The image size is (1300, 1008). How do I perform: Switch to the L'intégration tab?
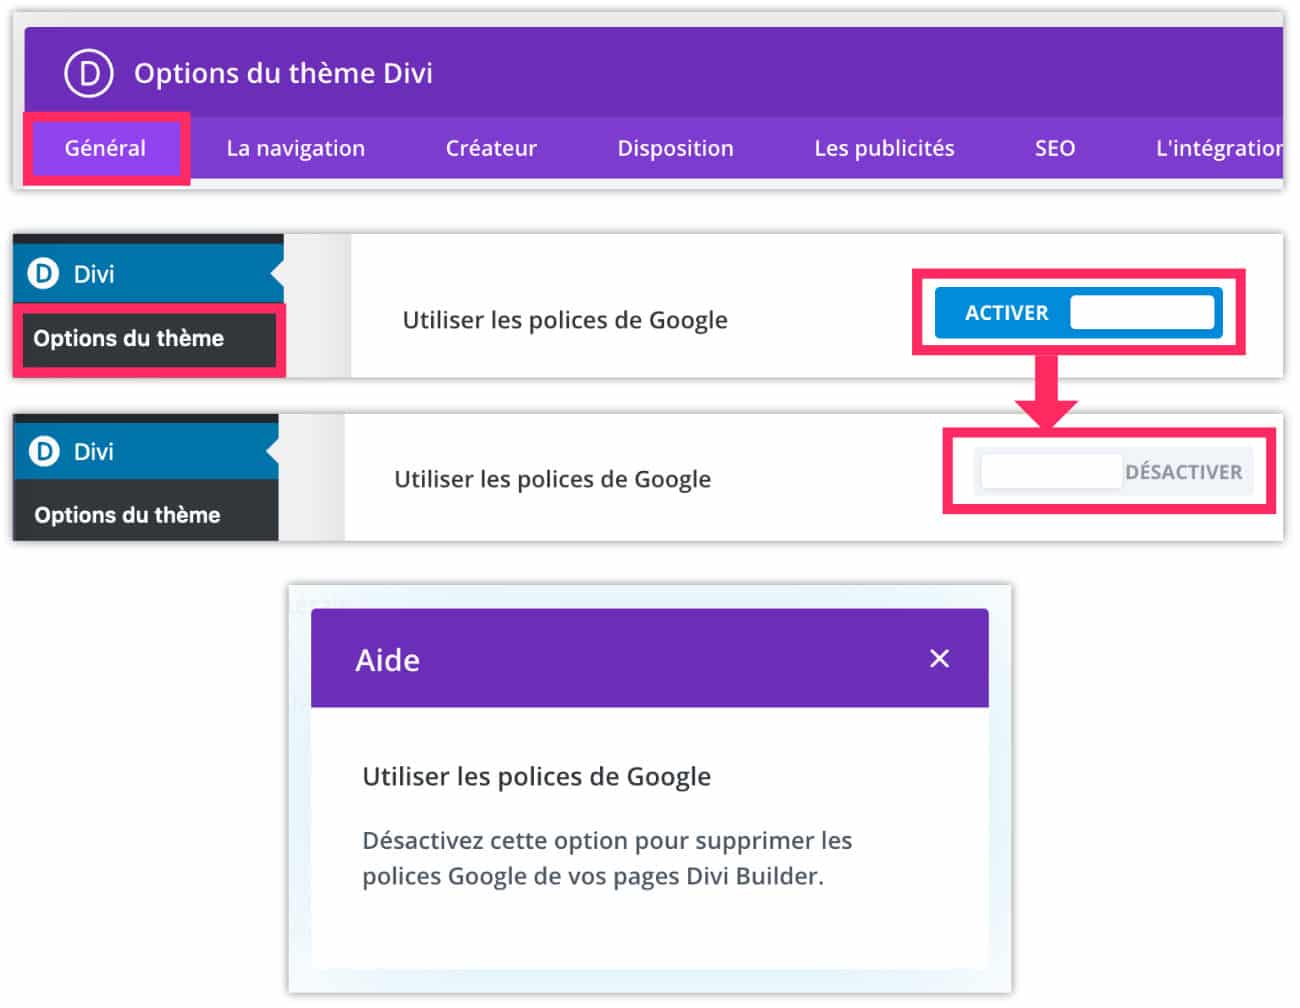1219,148
